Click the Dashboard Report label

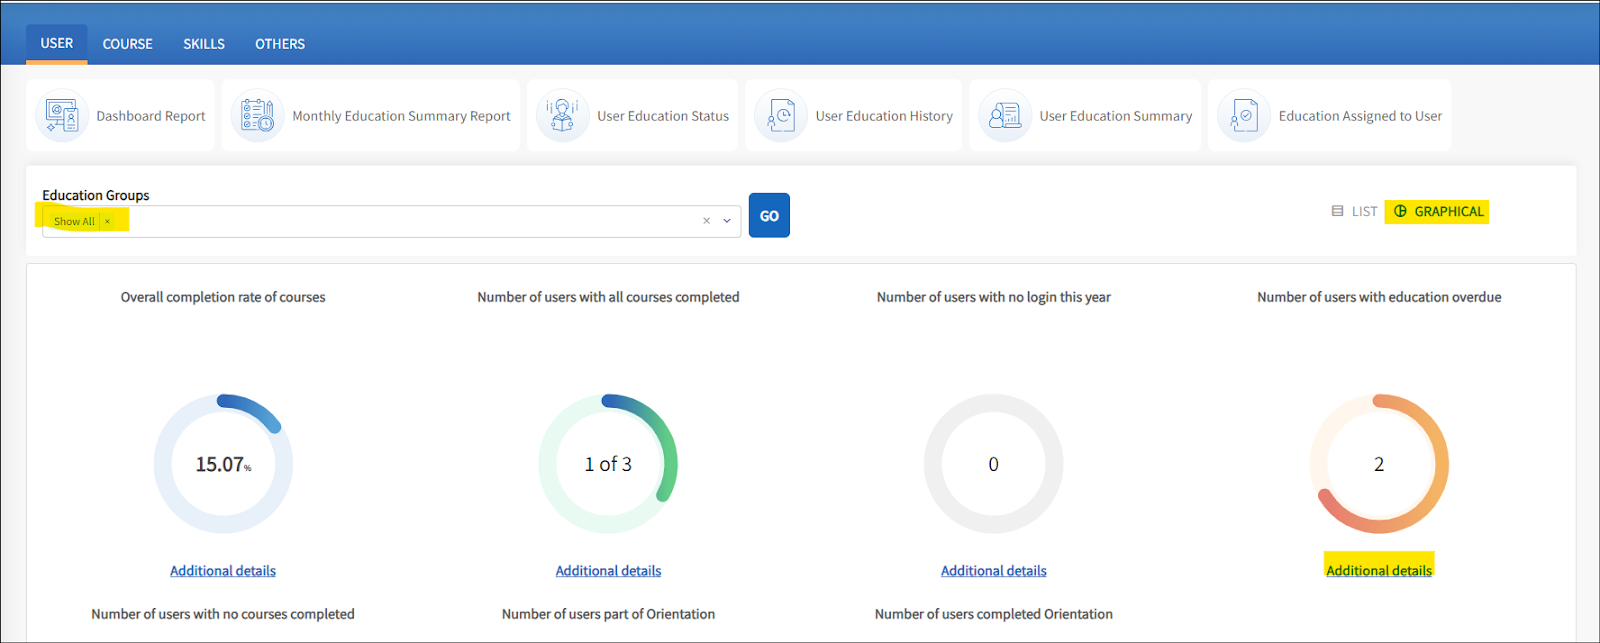(151, 116)
